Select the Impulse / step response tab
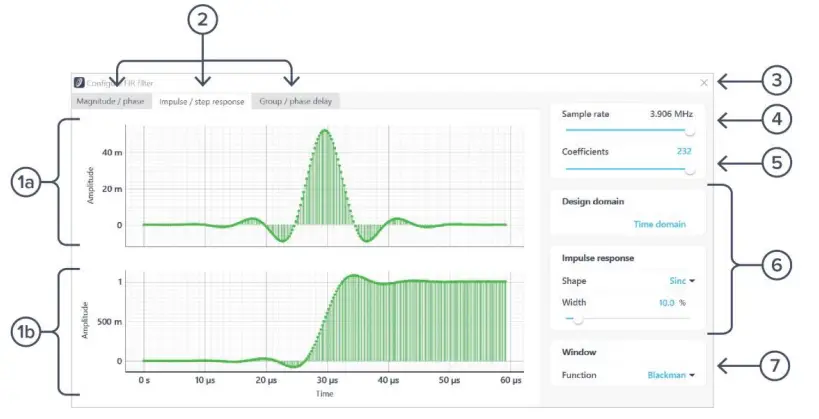 202,101
